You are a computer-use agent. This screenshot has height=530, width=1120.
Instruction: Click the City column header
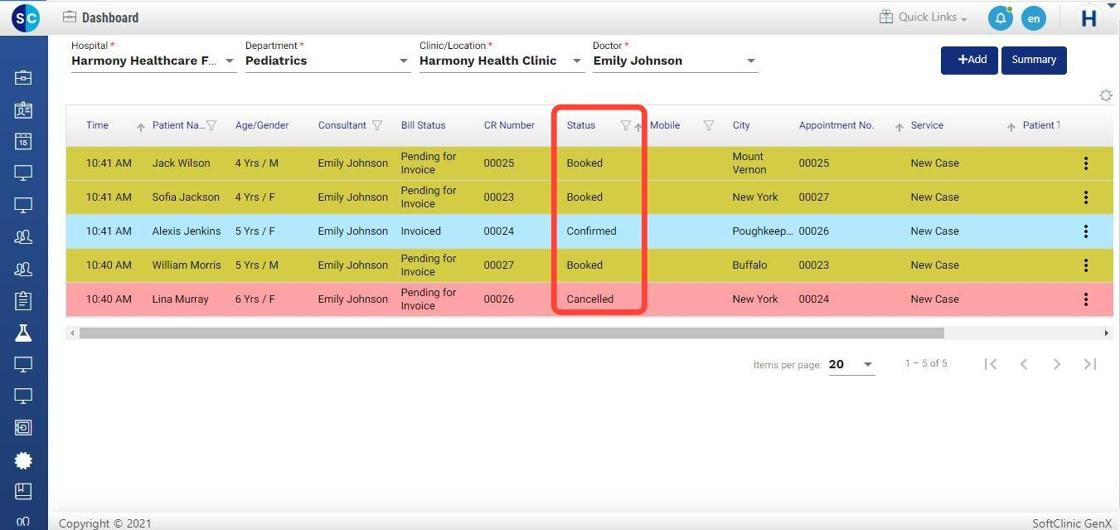click(x=741, y=125)
